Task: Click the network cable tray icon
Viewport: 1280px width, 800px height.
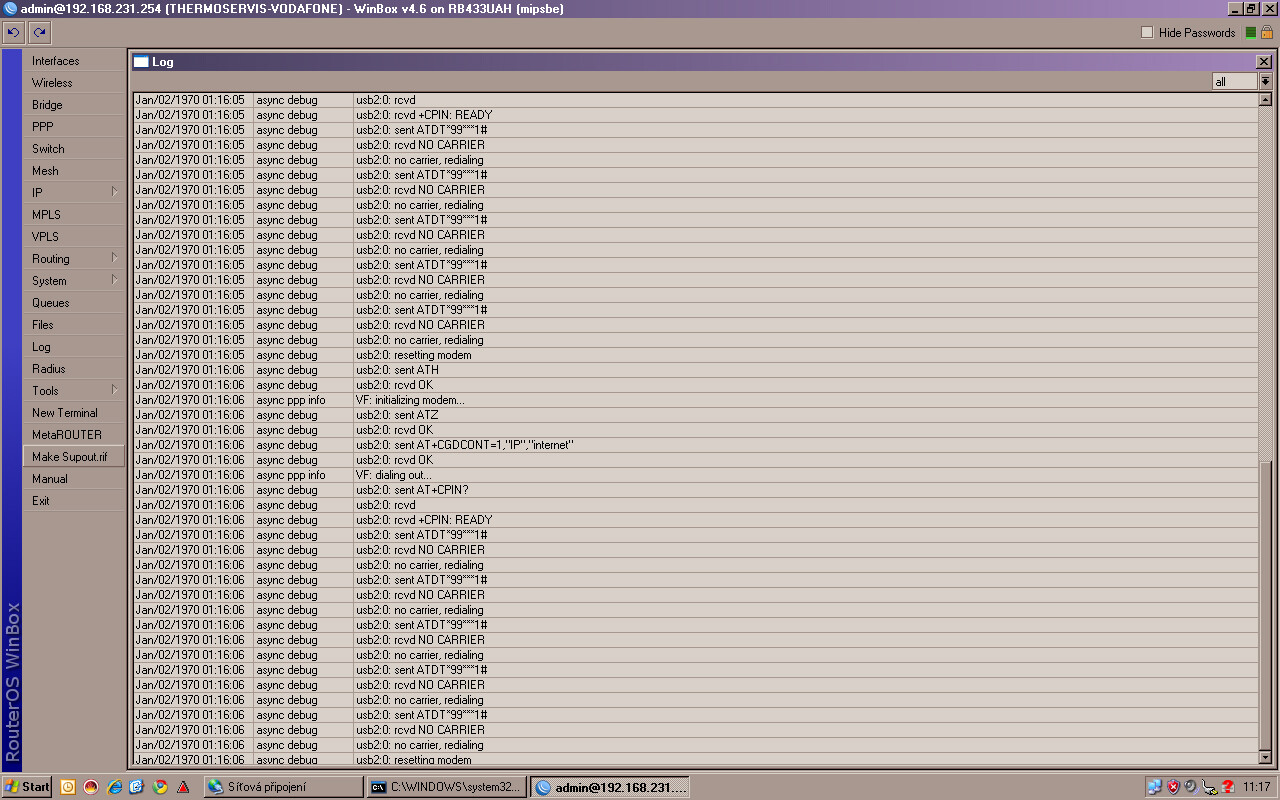Action: [1209, 787]
